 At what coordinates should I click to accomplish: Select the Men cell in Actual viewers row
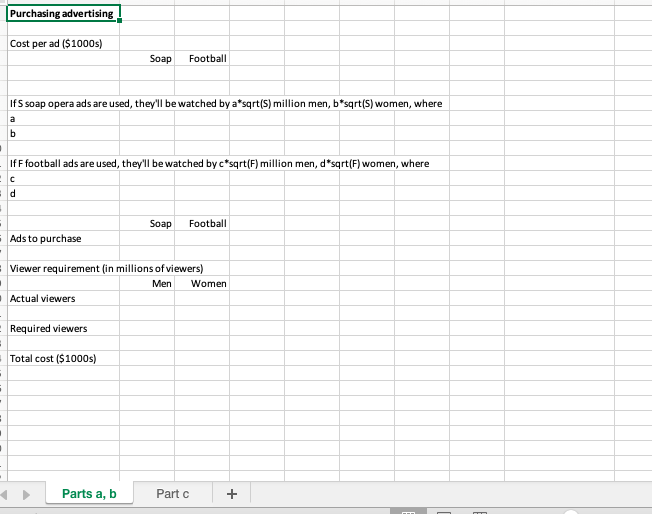click(x=147, y=298)
